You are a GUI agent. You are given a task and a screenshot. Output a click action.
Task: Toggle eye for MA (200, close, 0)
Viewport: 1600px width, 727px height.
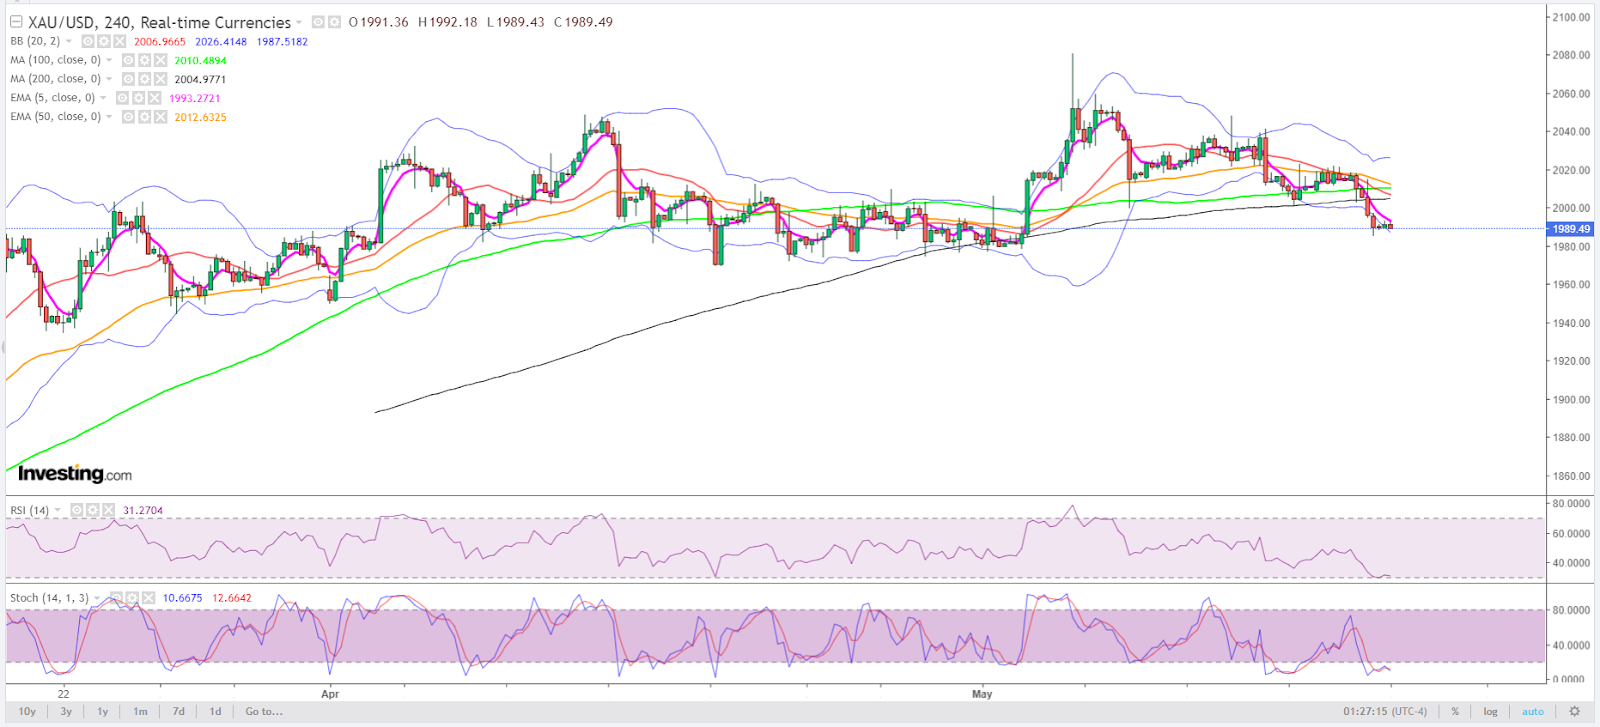(128, 79)
